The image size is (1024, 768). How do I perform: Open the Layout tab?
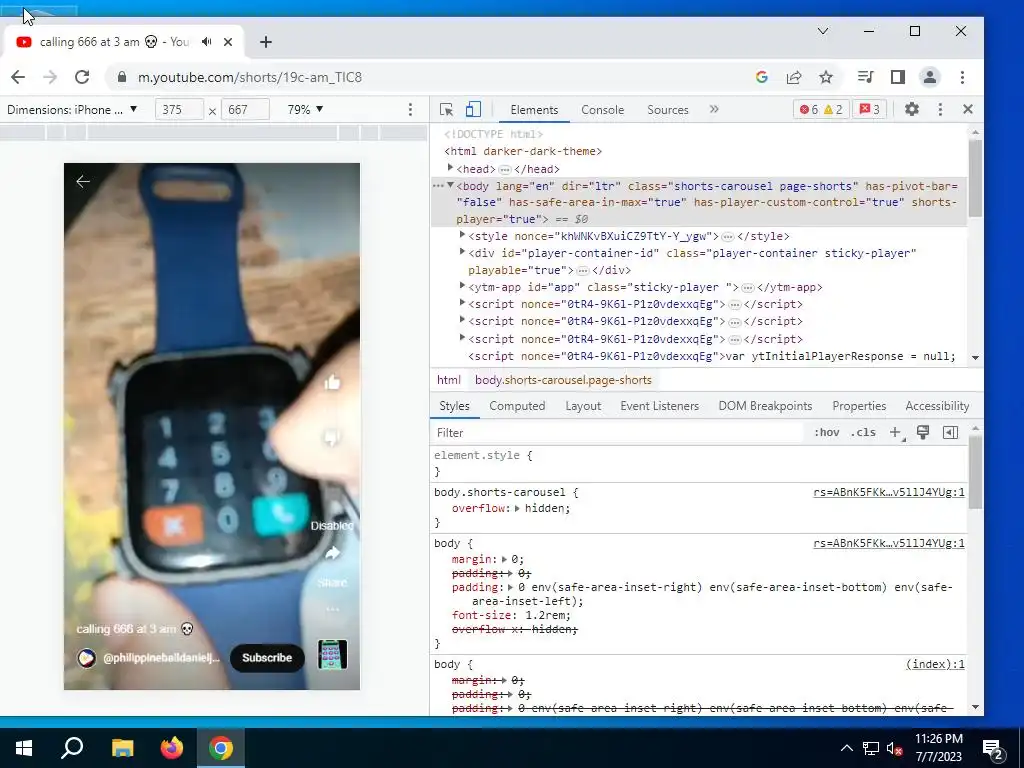(583, 406)
